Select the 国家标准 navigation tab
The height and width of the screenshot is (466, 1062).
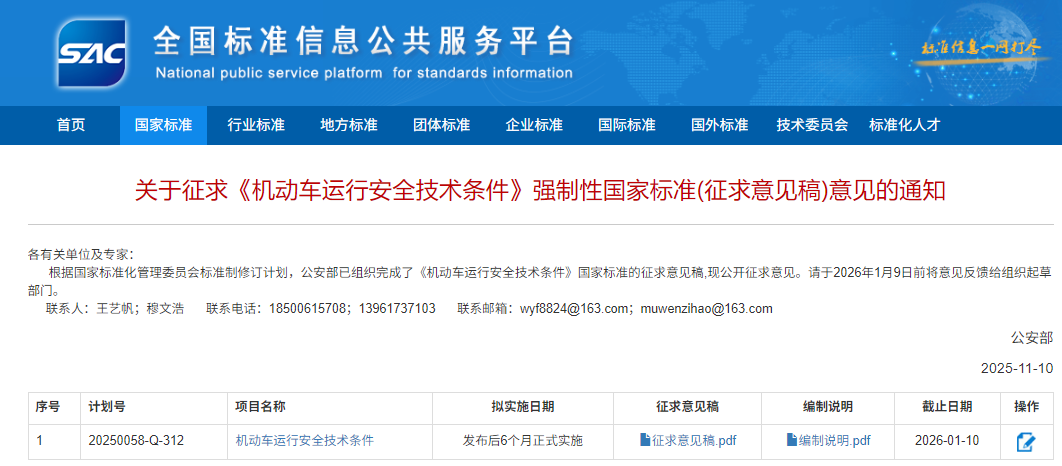point(163,125)
